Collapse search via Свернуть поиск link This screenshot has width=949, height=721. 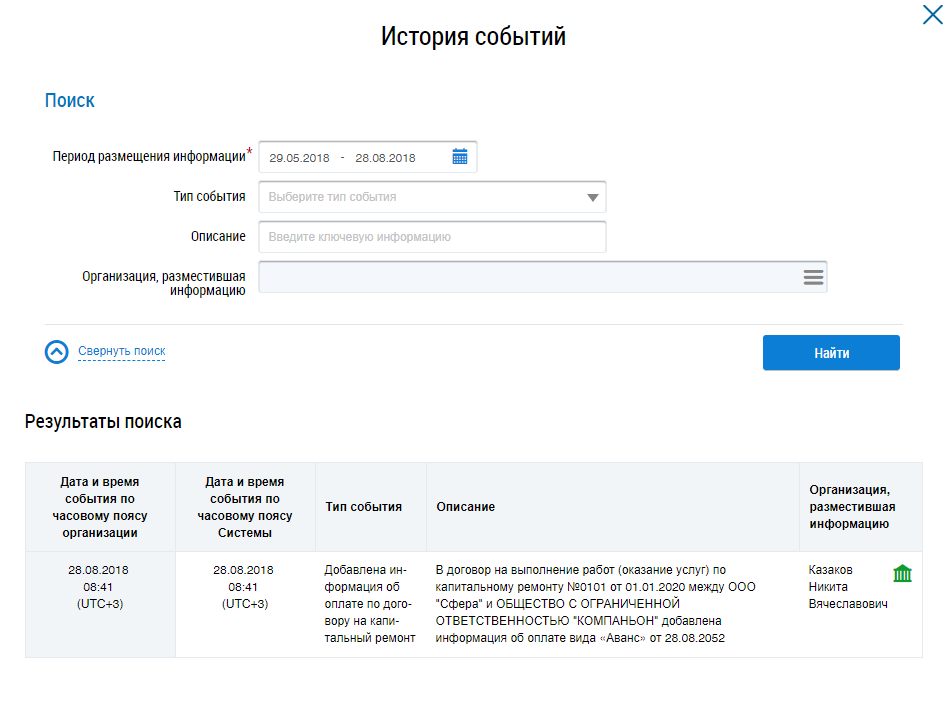(x=121, y=351)
